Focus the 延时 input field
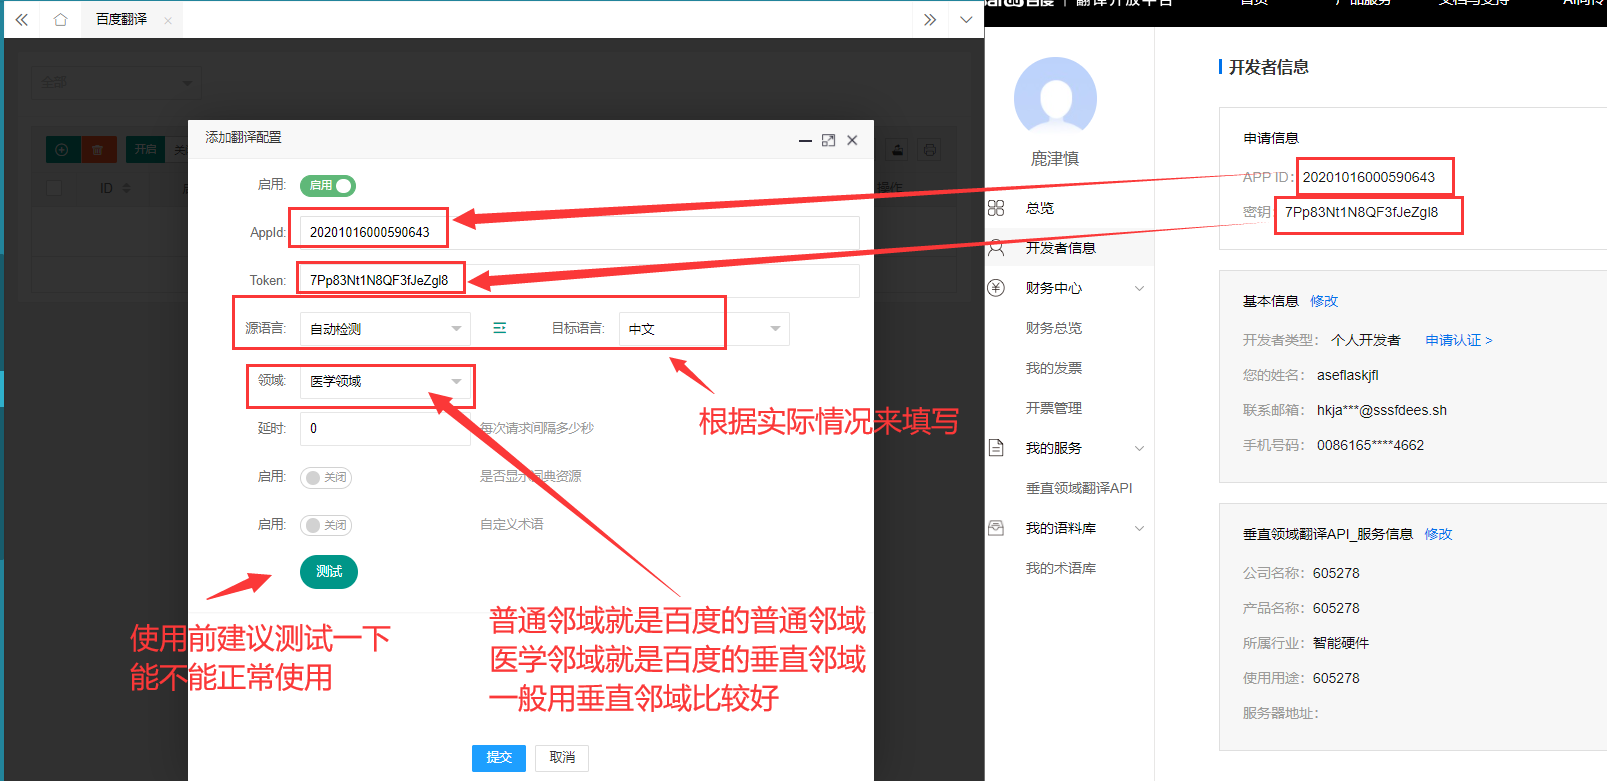This screenshot has width=1607, height=781. (x=385, y=429)
